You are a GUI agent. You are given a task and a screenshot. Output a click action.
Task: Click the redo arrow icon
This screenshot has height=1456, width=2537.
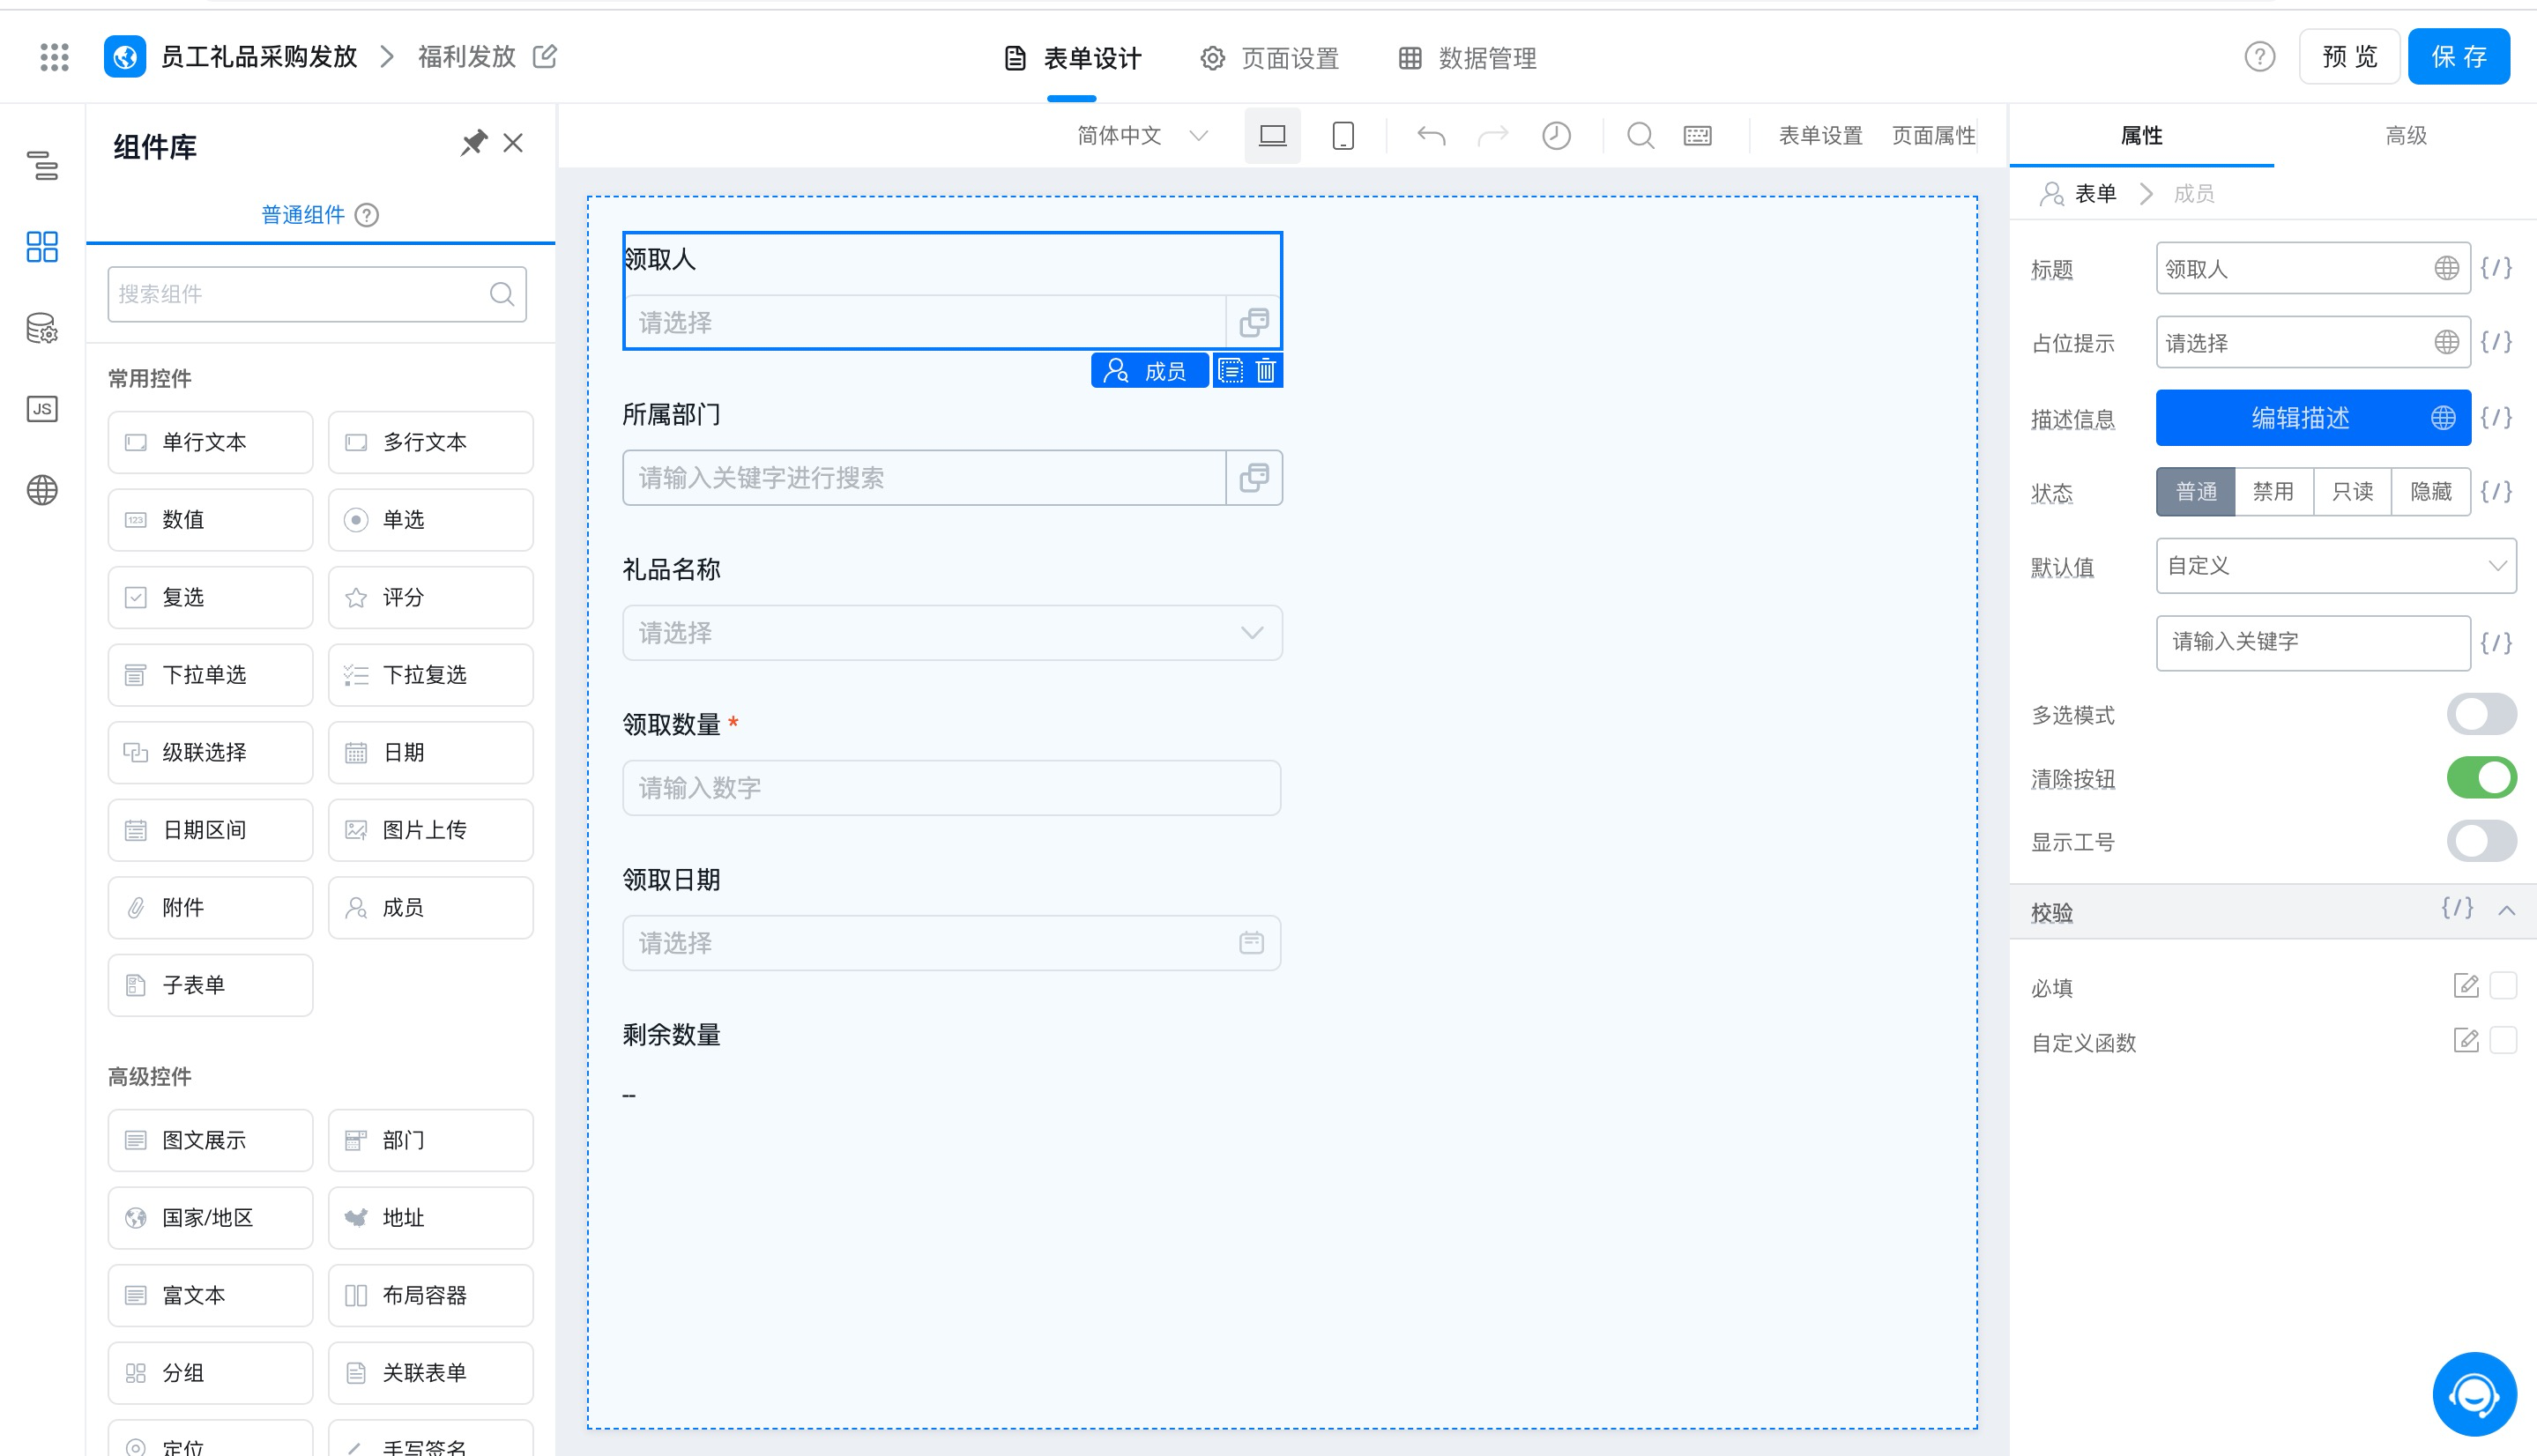pyautogui.click(x=1493, y=135)
